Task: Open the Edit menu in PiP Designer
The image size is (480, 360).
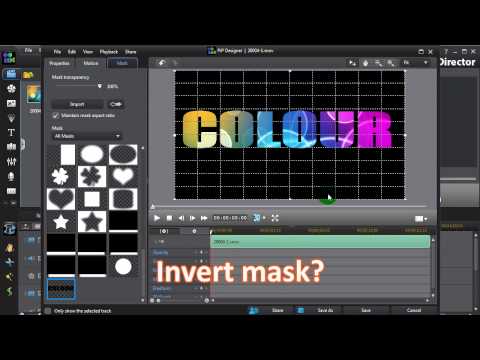Action: (x=72, y=52)
